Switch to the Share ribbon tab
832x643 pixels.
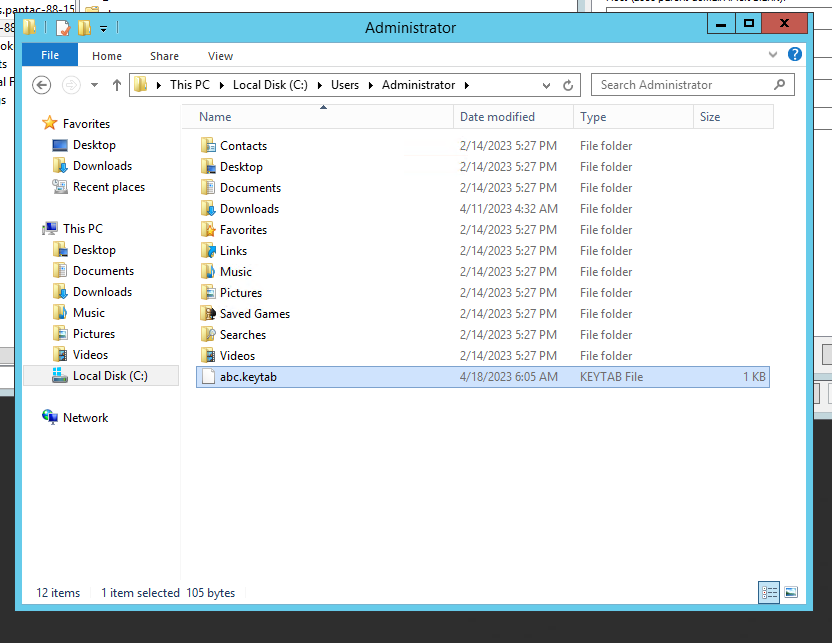click(164, 56)
